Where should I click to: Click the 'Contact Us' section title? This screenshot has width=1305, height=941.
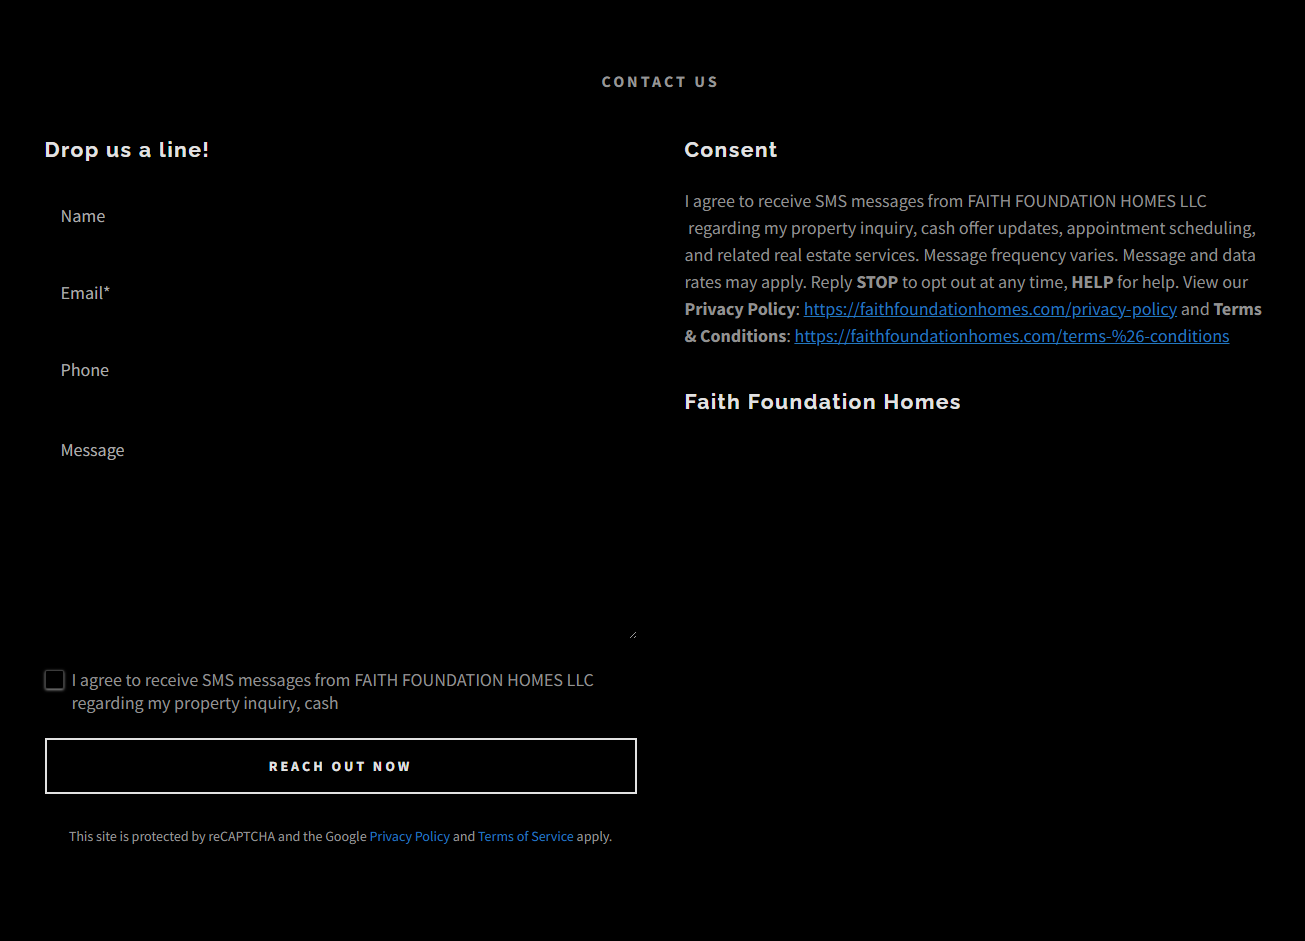click(660, 82)
